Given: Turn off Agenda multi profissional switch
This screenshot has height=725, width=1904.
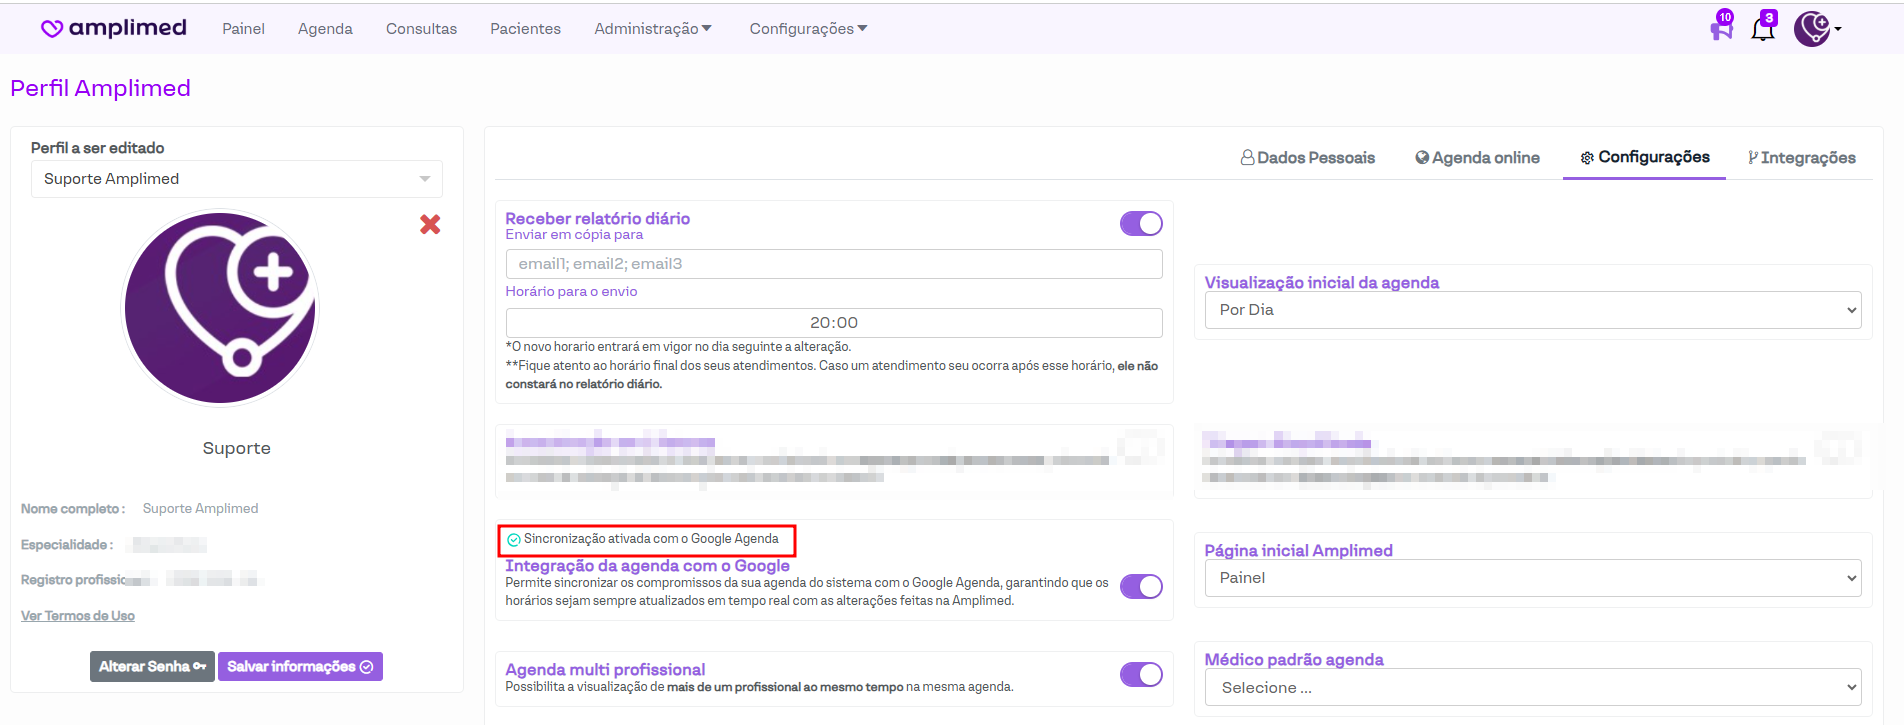Looking at the screenshot, I should (x=1141, y=675).
